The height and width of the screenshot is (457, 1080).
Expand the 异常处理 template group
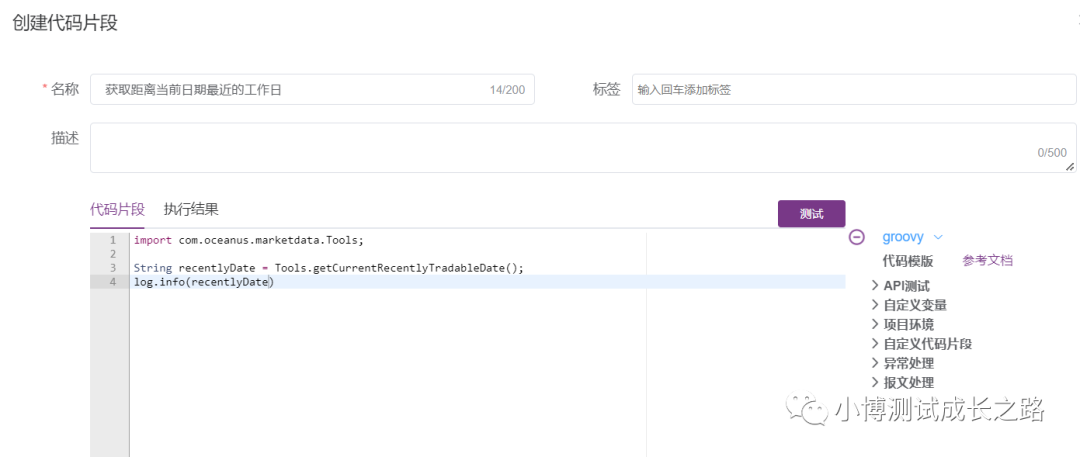coord(903,363)
